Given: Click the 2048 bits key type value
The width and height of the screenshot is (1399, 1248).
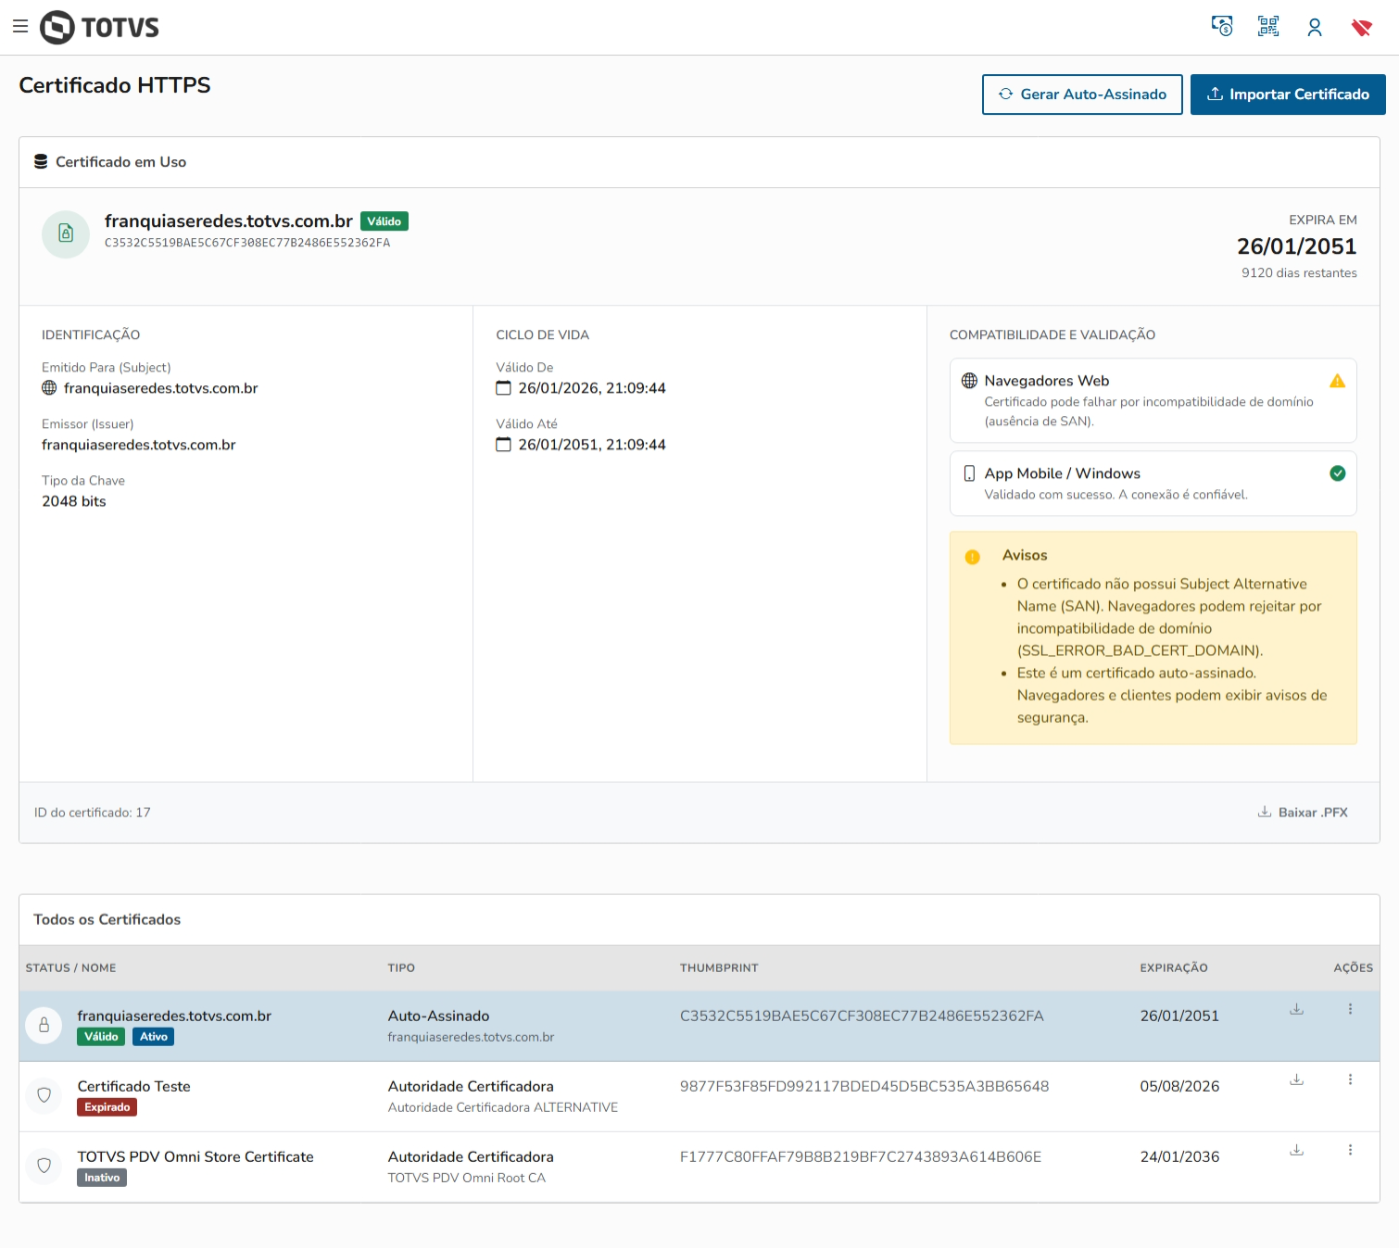Looking at the screenshot, I should (74, 502).
